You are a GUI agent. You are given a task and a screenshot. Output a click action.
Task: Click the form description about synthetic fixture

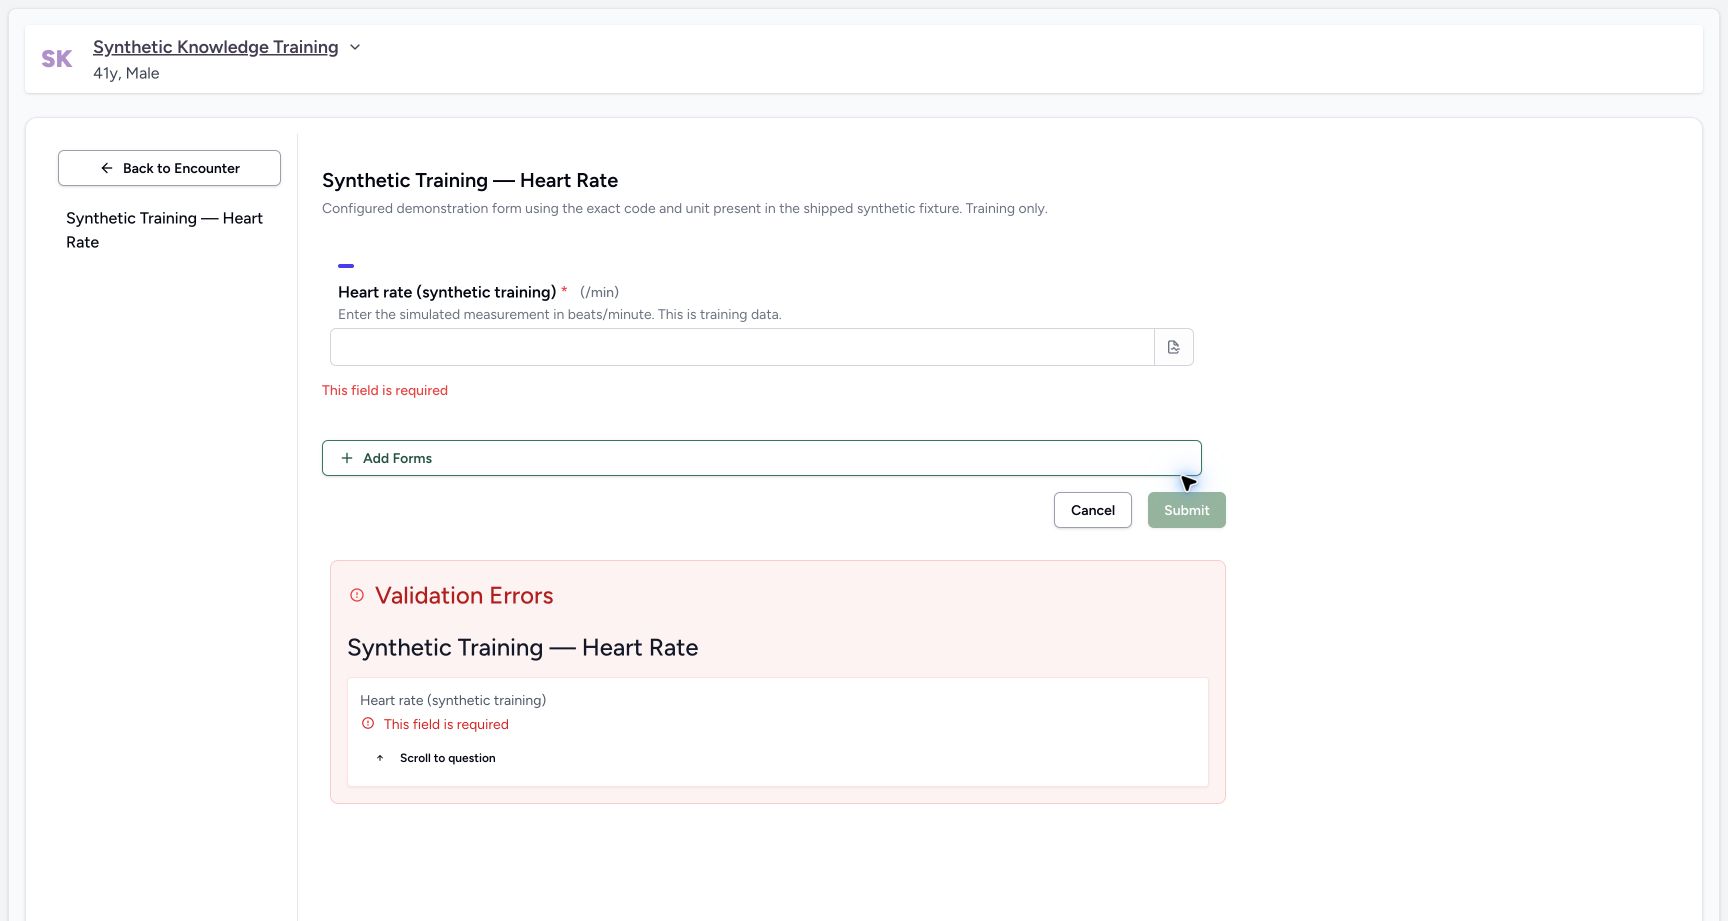[685, 208]
